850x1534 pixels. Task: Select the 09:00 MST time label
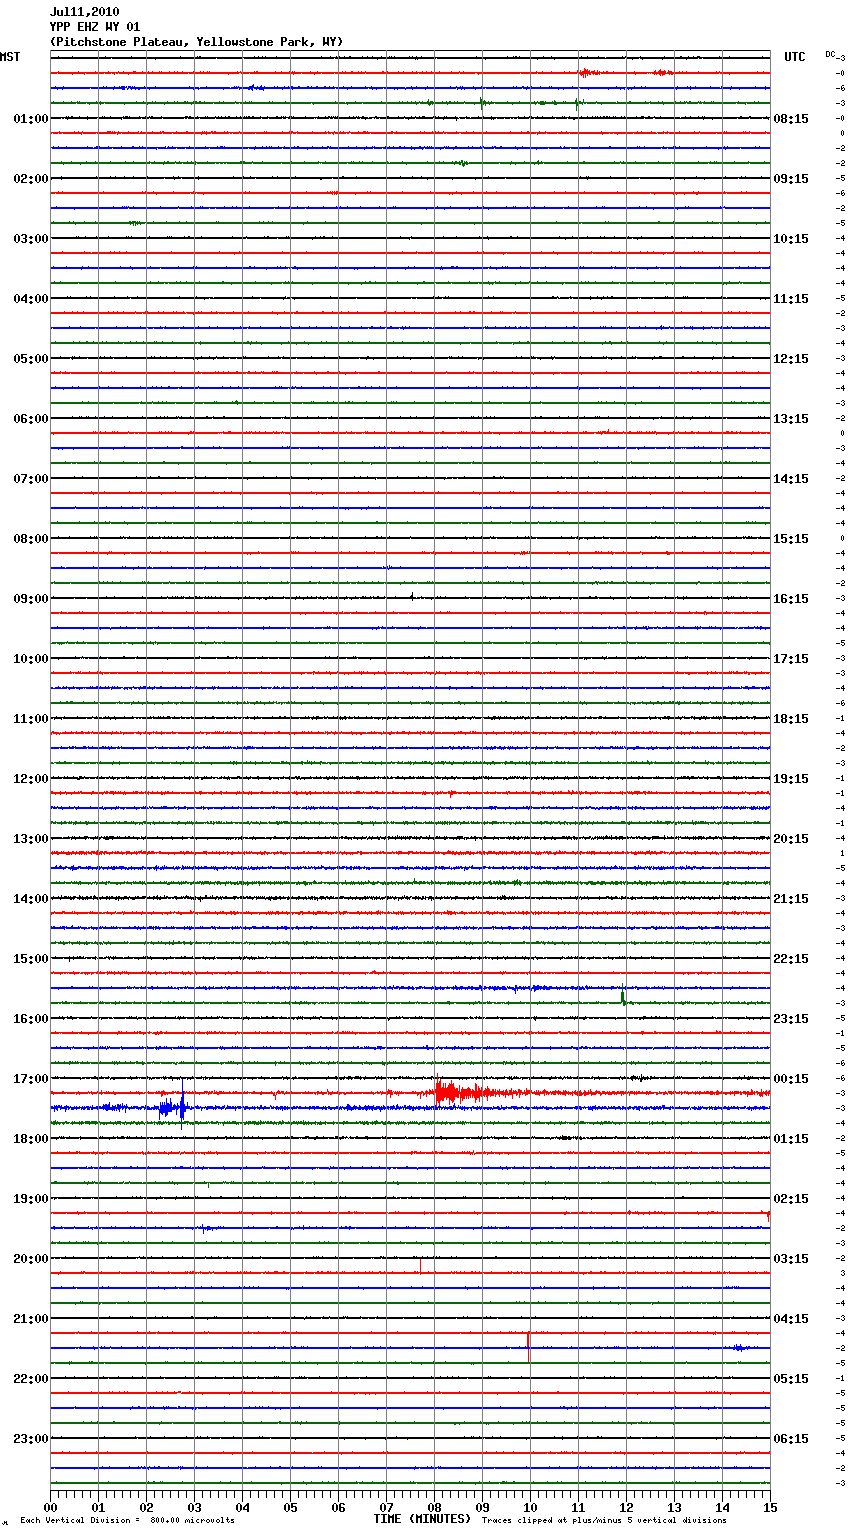30,599
